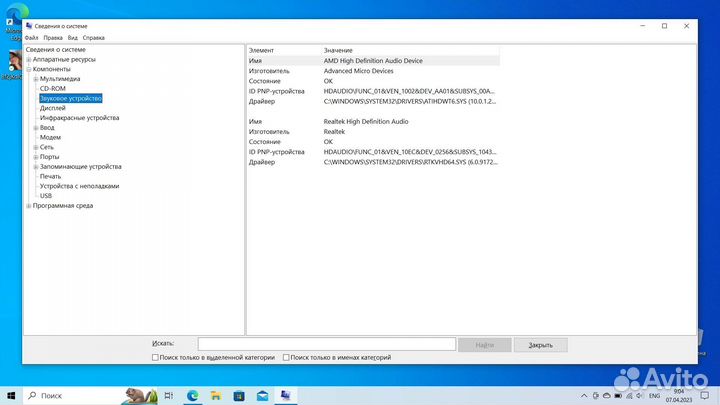Viewport: 720px width, 405px height.
Task: Open the Файл menu
Action: pos(31,37)
